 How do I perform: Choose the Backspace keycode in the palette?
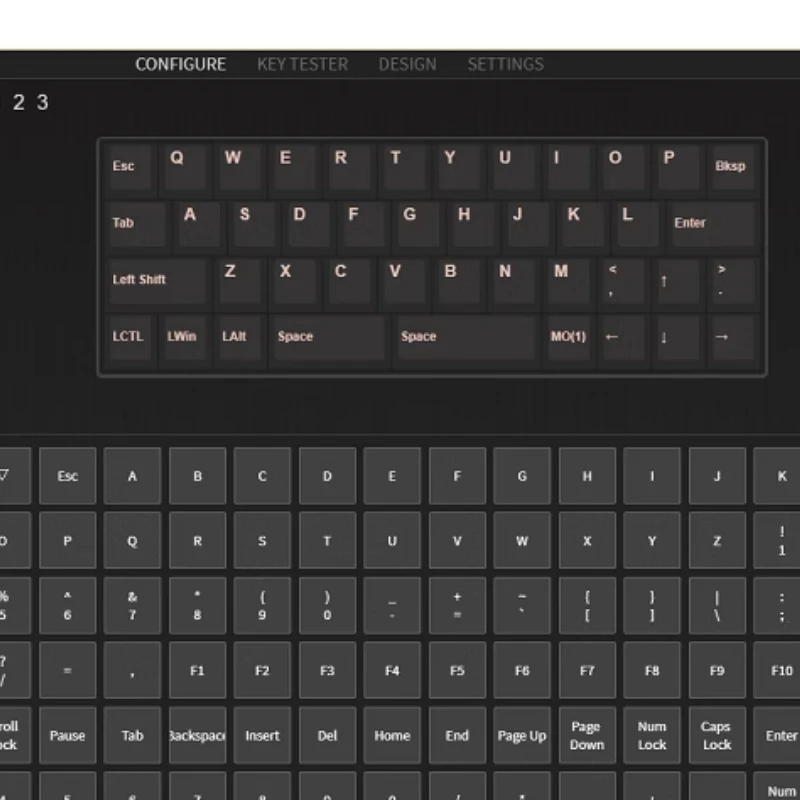(x=197, y=736)
